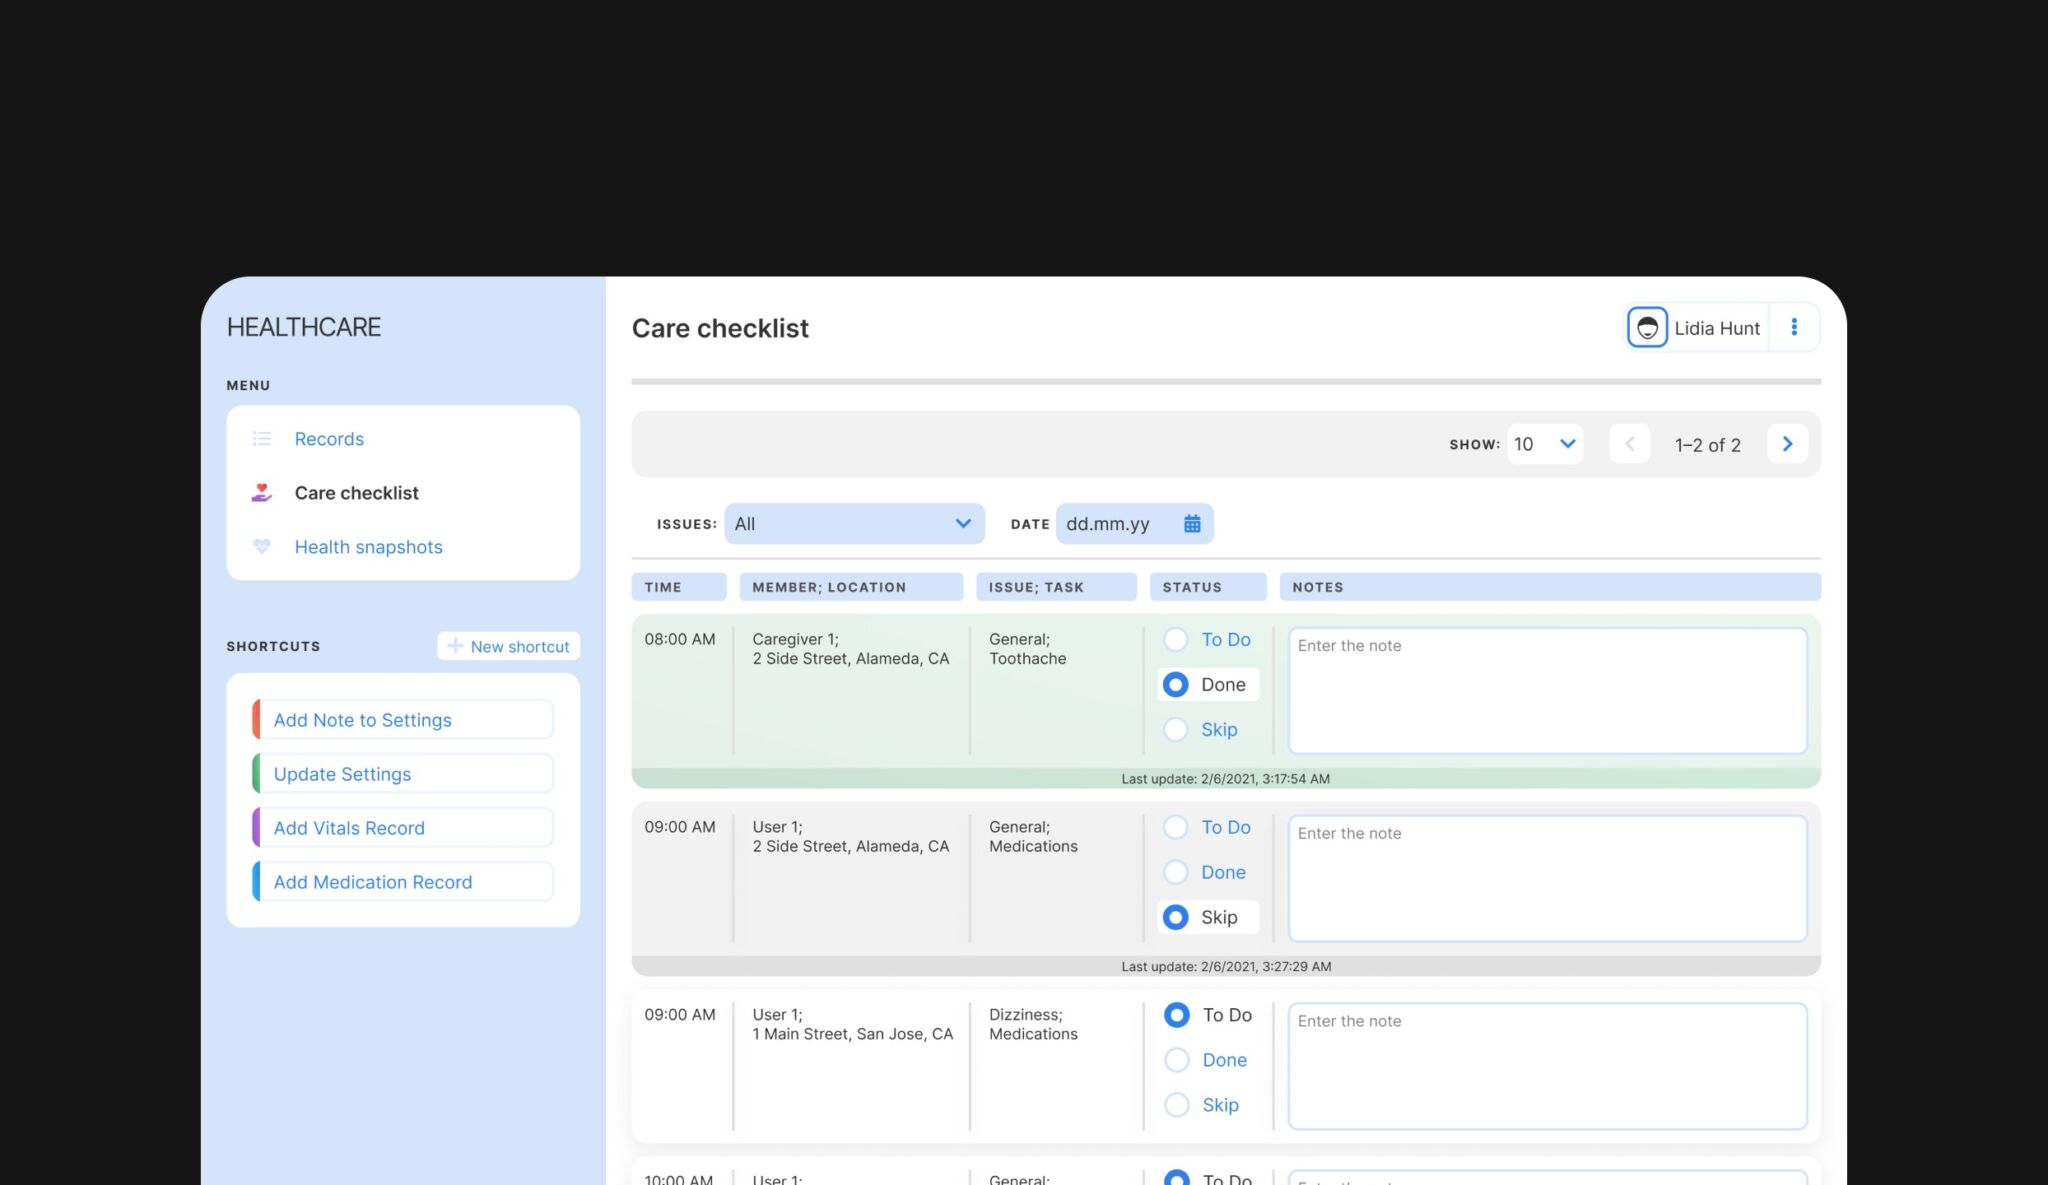Click the Lidia Hunt user name
2048x1185 pixels.
[x=1717, y=328]
